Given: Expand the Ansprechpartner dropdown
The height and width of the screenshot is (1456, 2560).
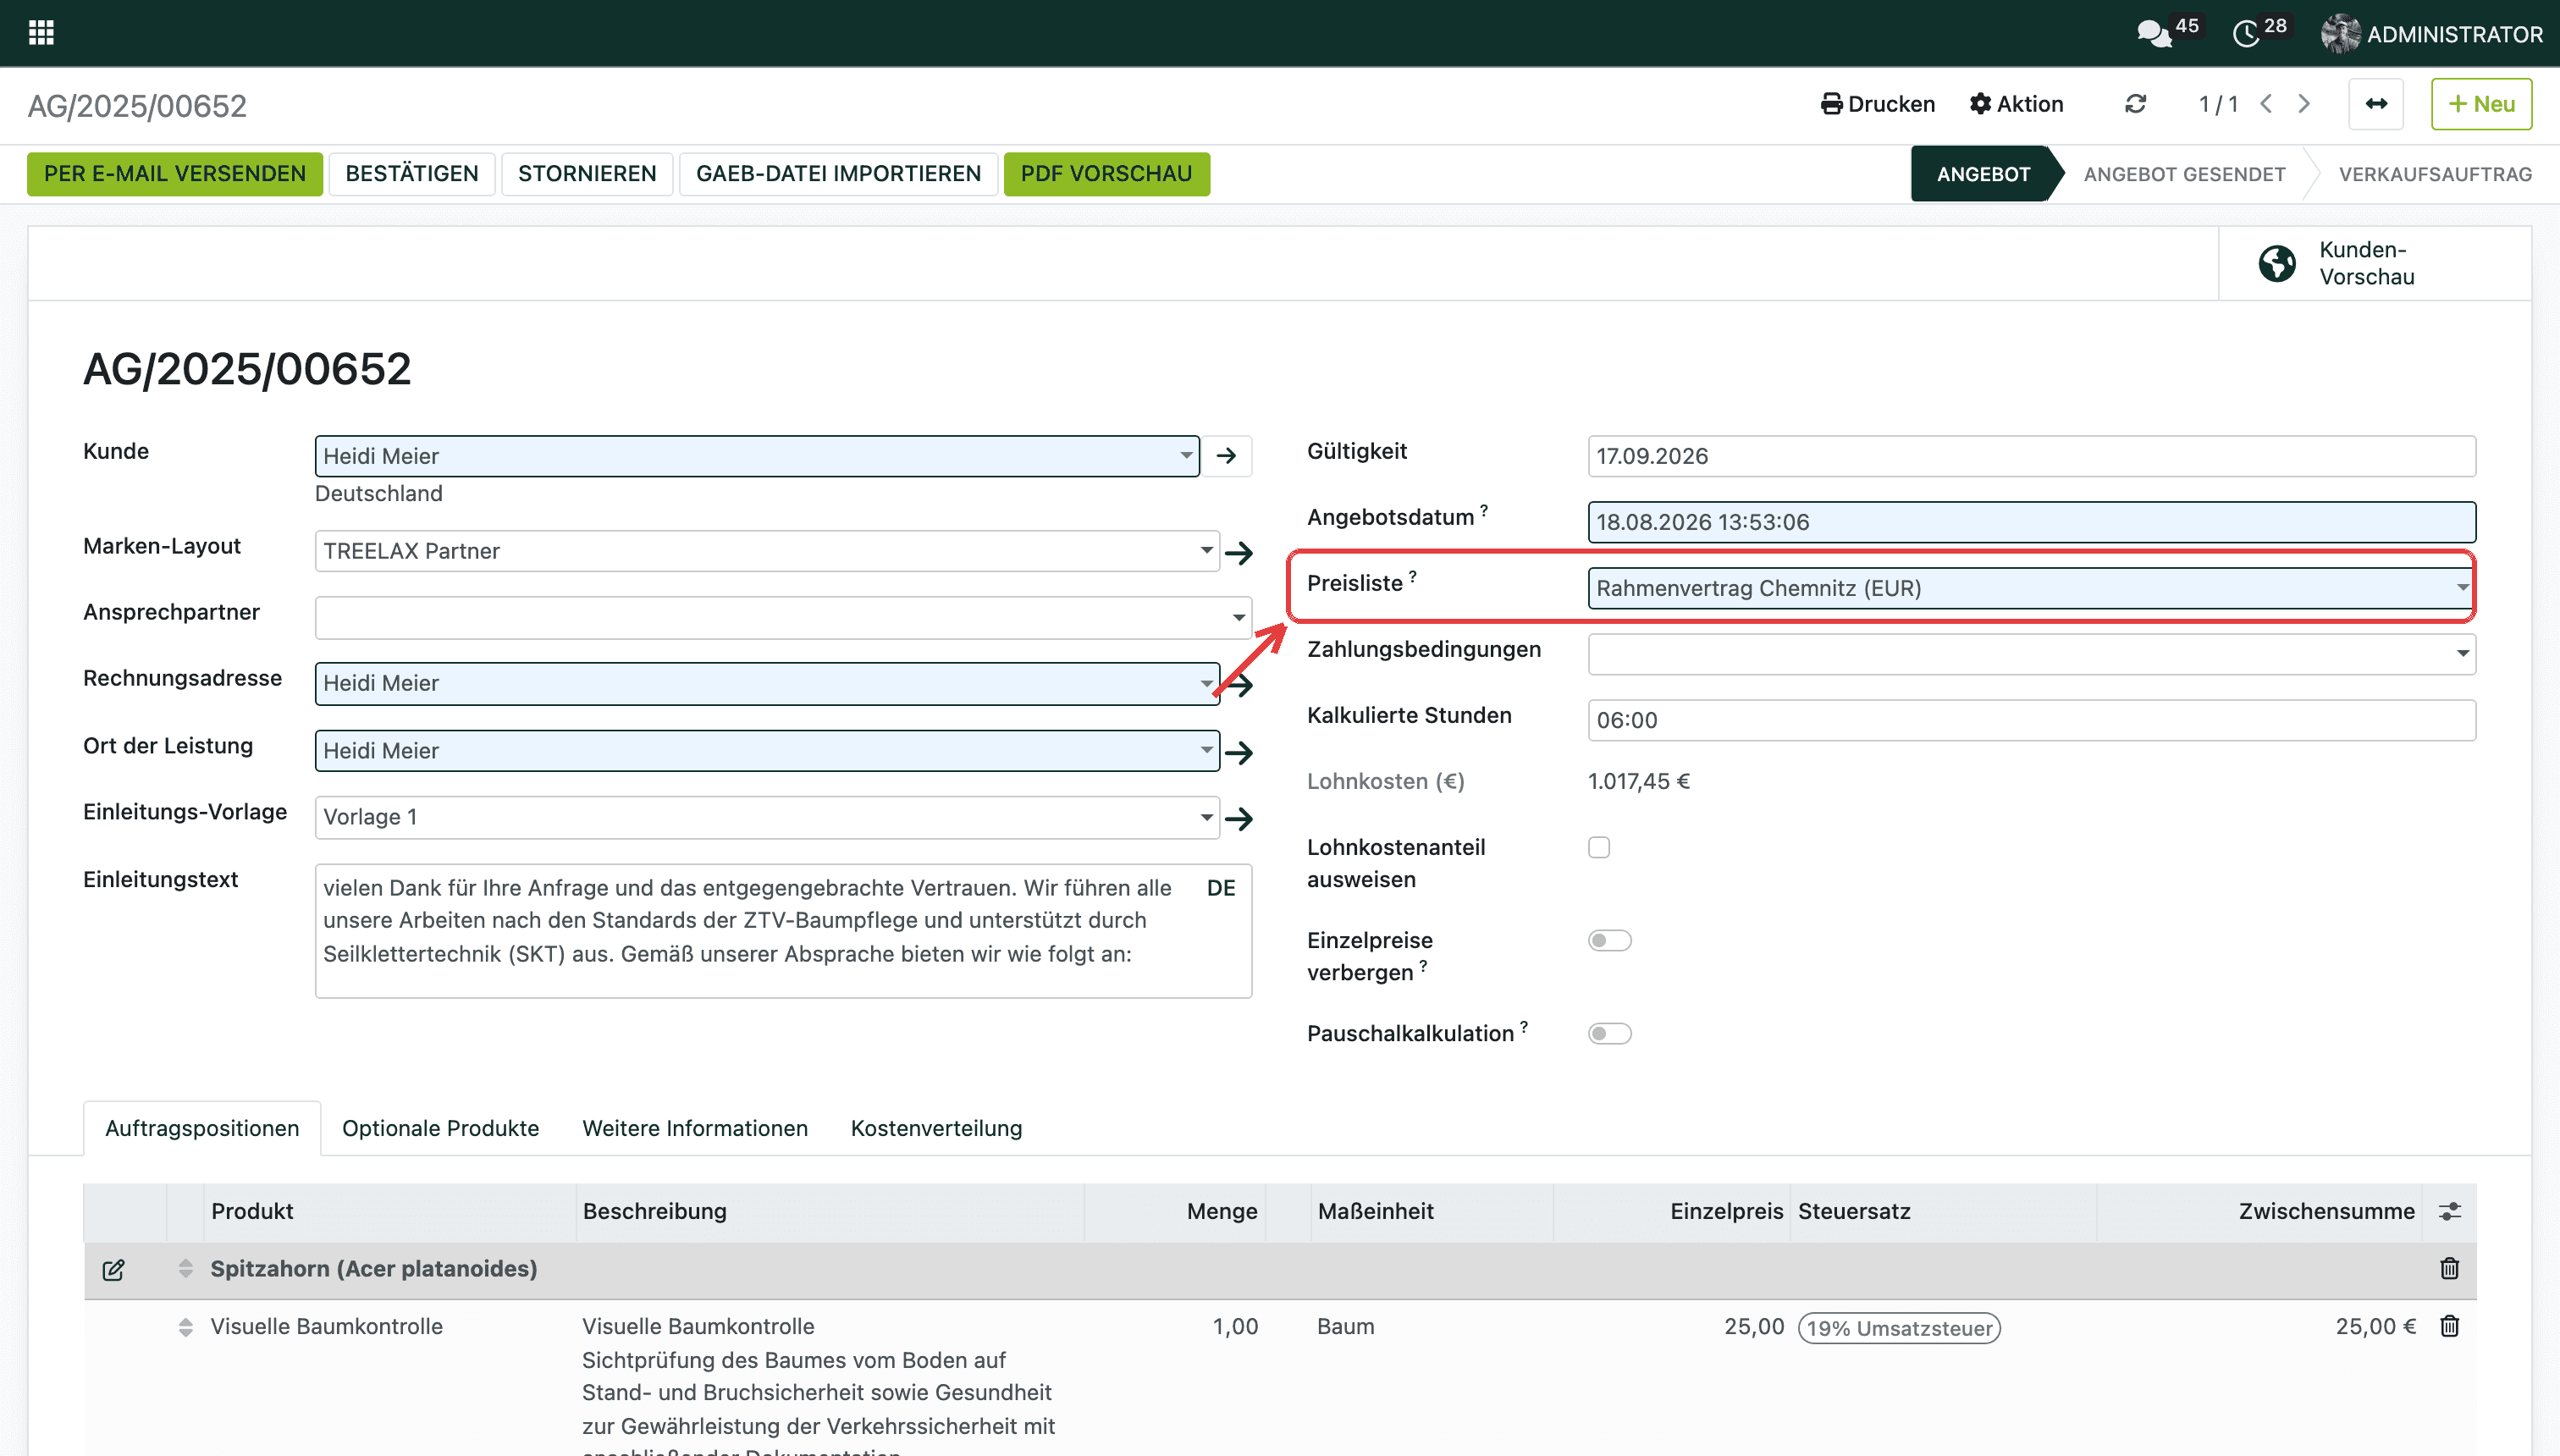Looking at the screenshot, I should 1238,618.
